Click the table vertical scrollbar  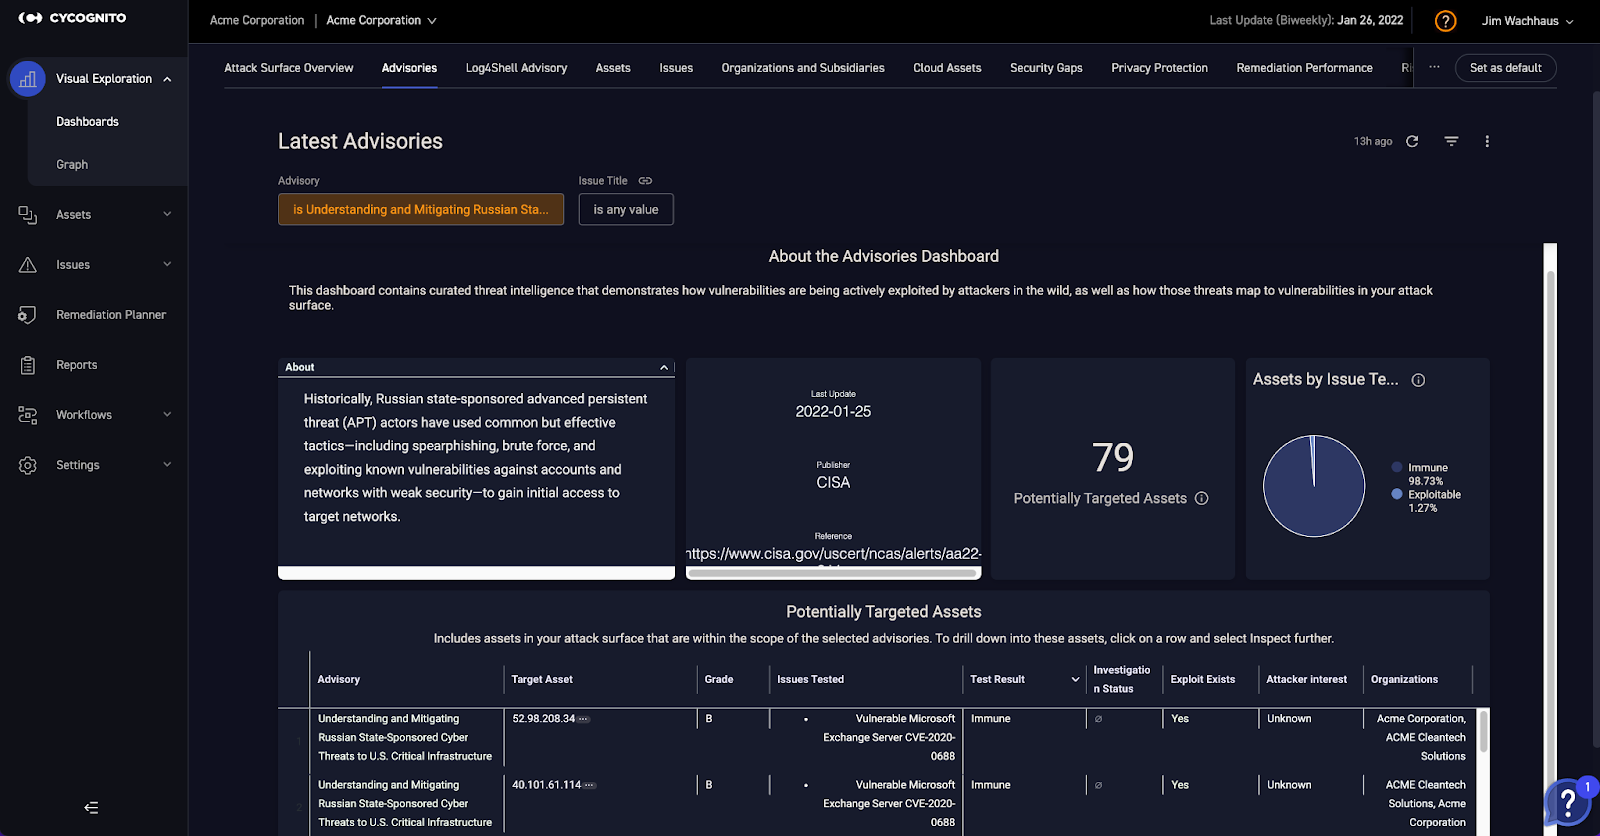click(x=1484, y=732)
